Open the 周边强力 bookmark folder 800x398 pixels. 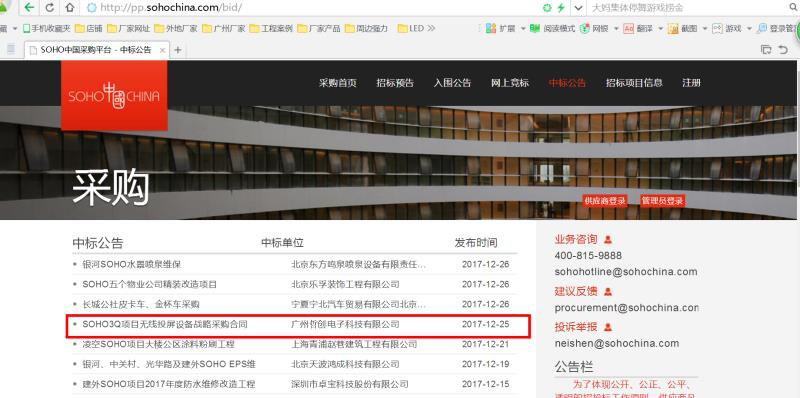pos(366,29)
